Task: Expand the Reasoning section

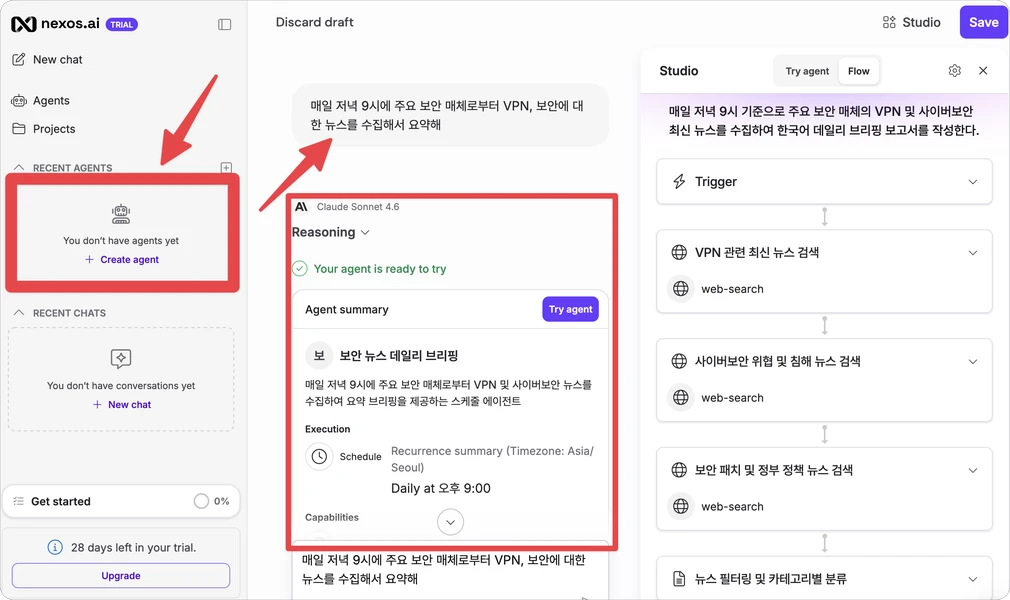Action: 330,232
